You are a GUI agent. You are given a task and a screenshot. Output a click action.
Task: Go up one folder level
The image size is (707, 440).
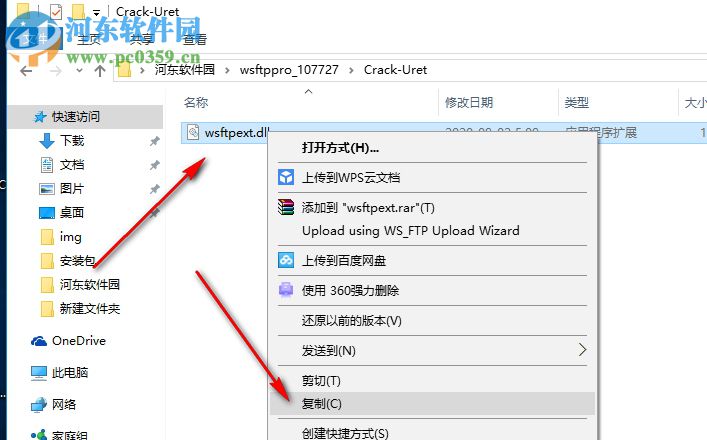click(100, 70)
